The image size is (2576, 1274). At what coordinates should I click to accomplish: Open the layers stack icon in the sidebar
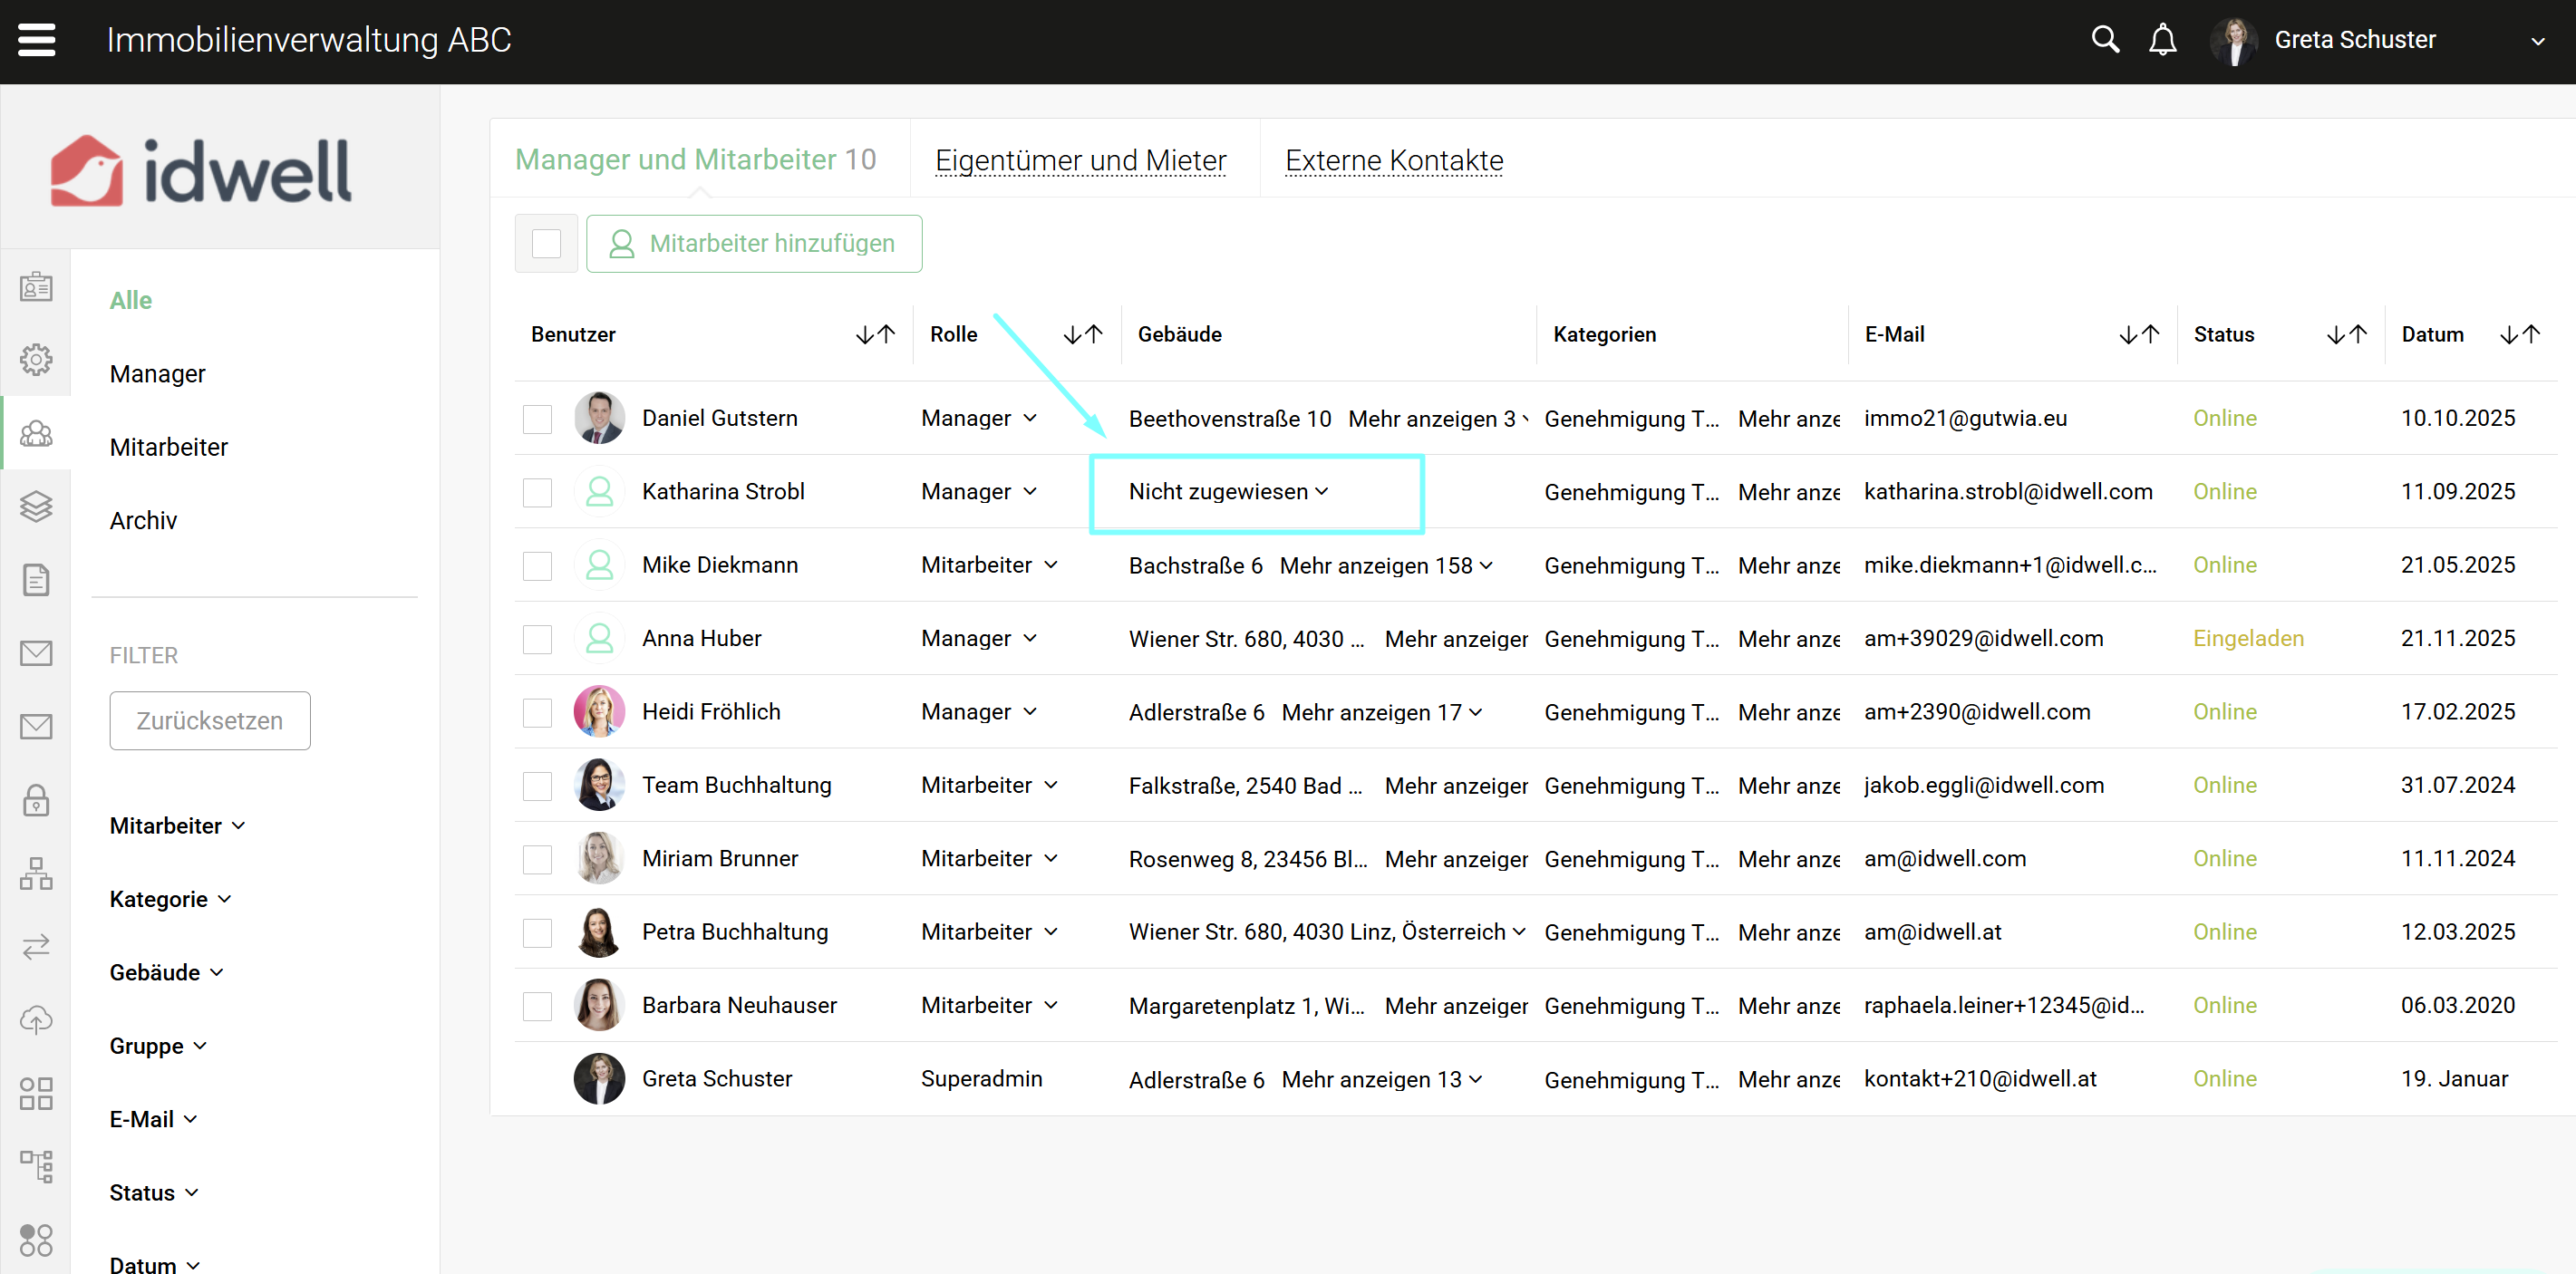coord(36,507)
